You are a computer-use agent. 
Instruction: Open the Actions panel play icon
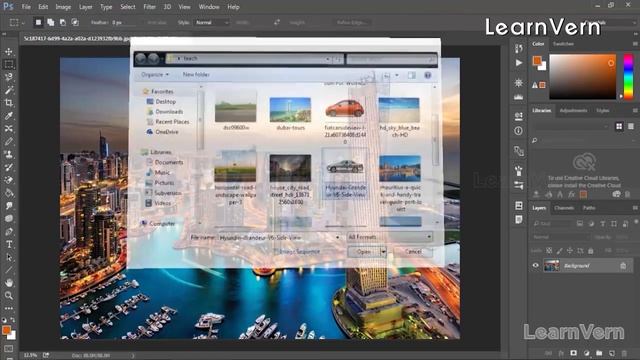pyautogui.click(x=519, y=63)
